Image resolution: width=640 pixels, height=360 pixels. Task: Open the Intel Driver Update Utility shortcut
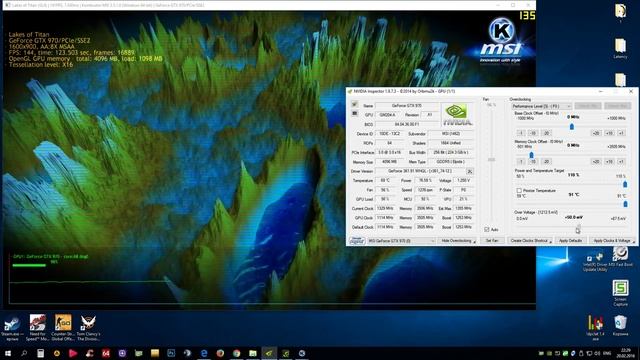pyautogui.click(x=595, y=262)
